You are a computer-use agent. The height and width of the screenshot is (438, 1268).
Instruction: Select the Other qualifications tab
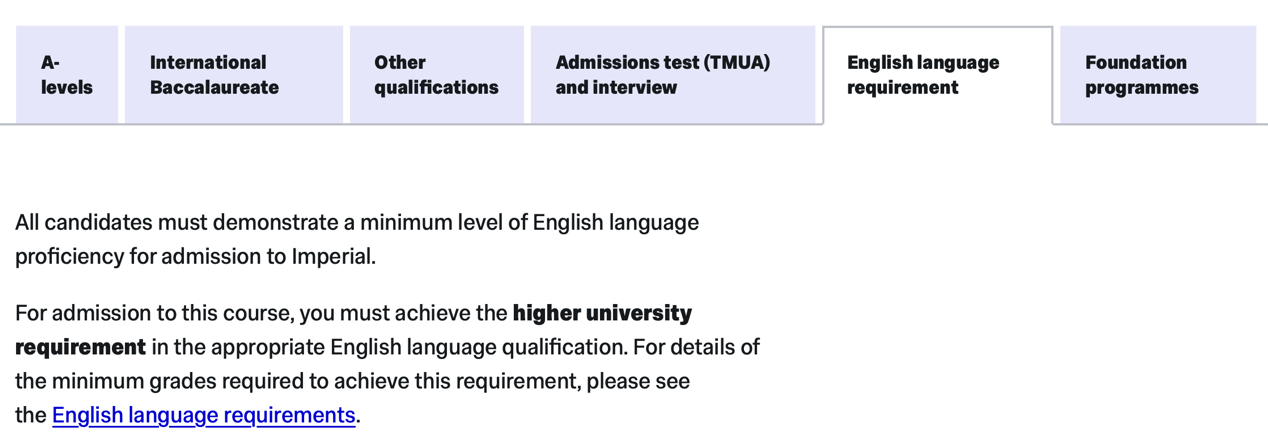pos(436,75)
